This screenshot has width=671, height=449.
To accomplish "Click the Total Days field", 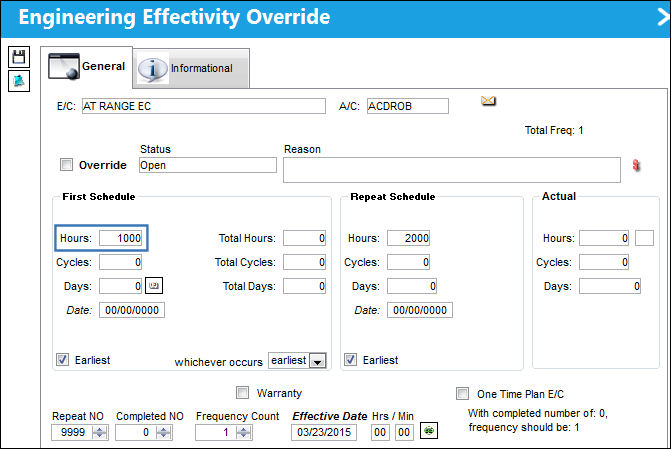I will [304, 286].
